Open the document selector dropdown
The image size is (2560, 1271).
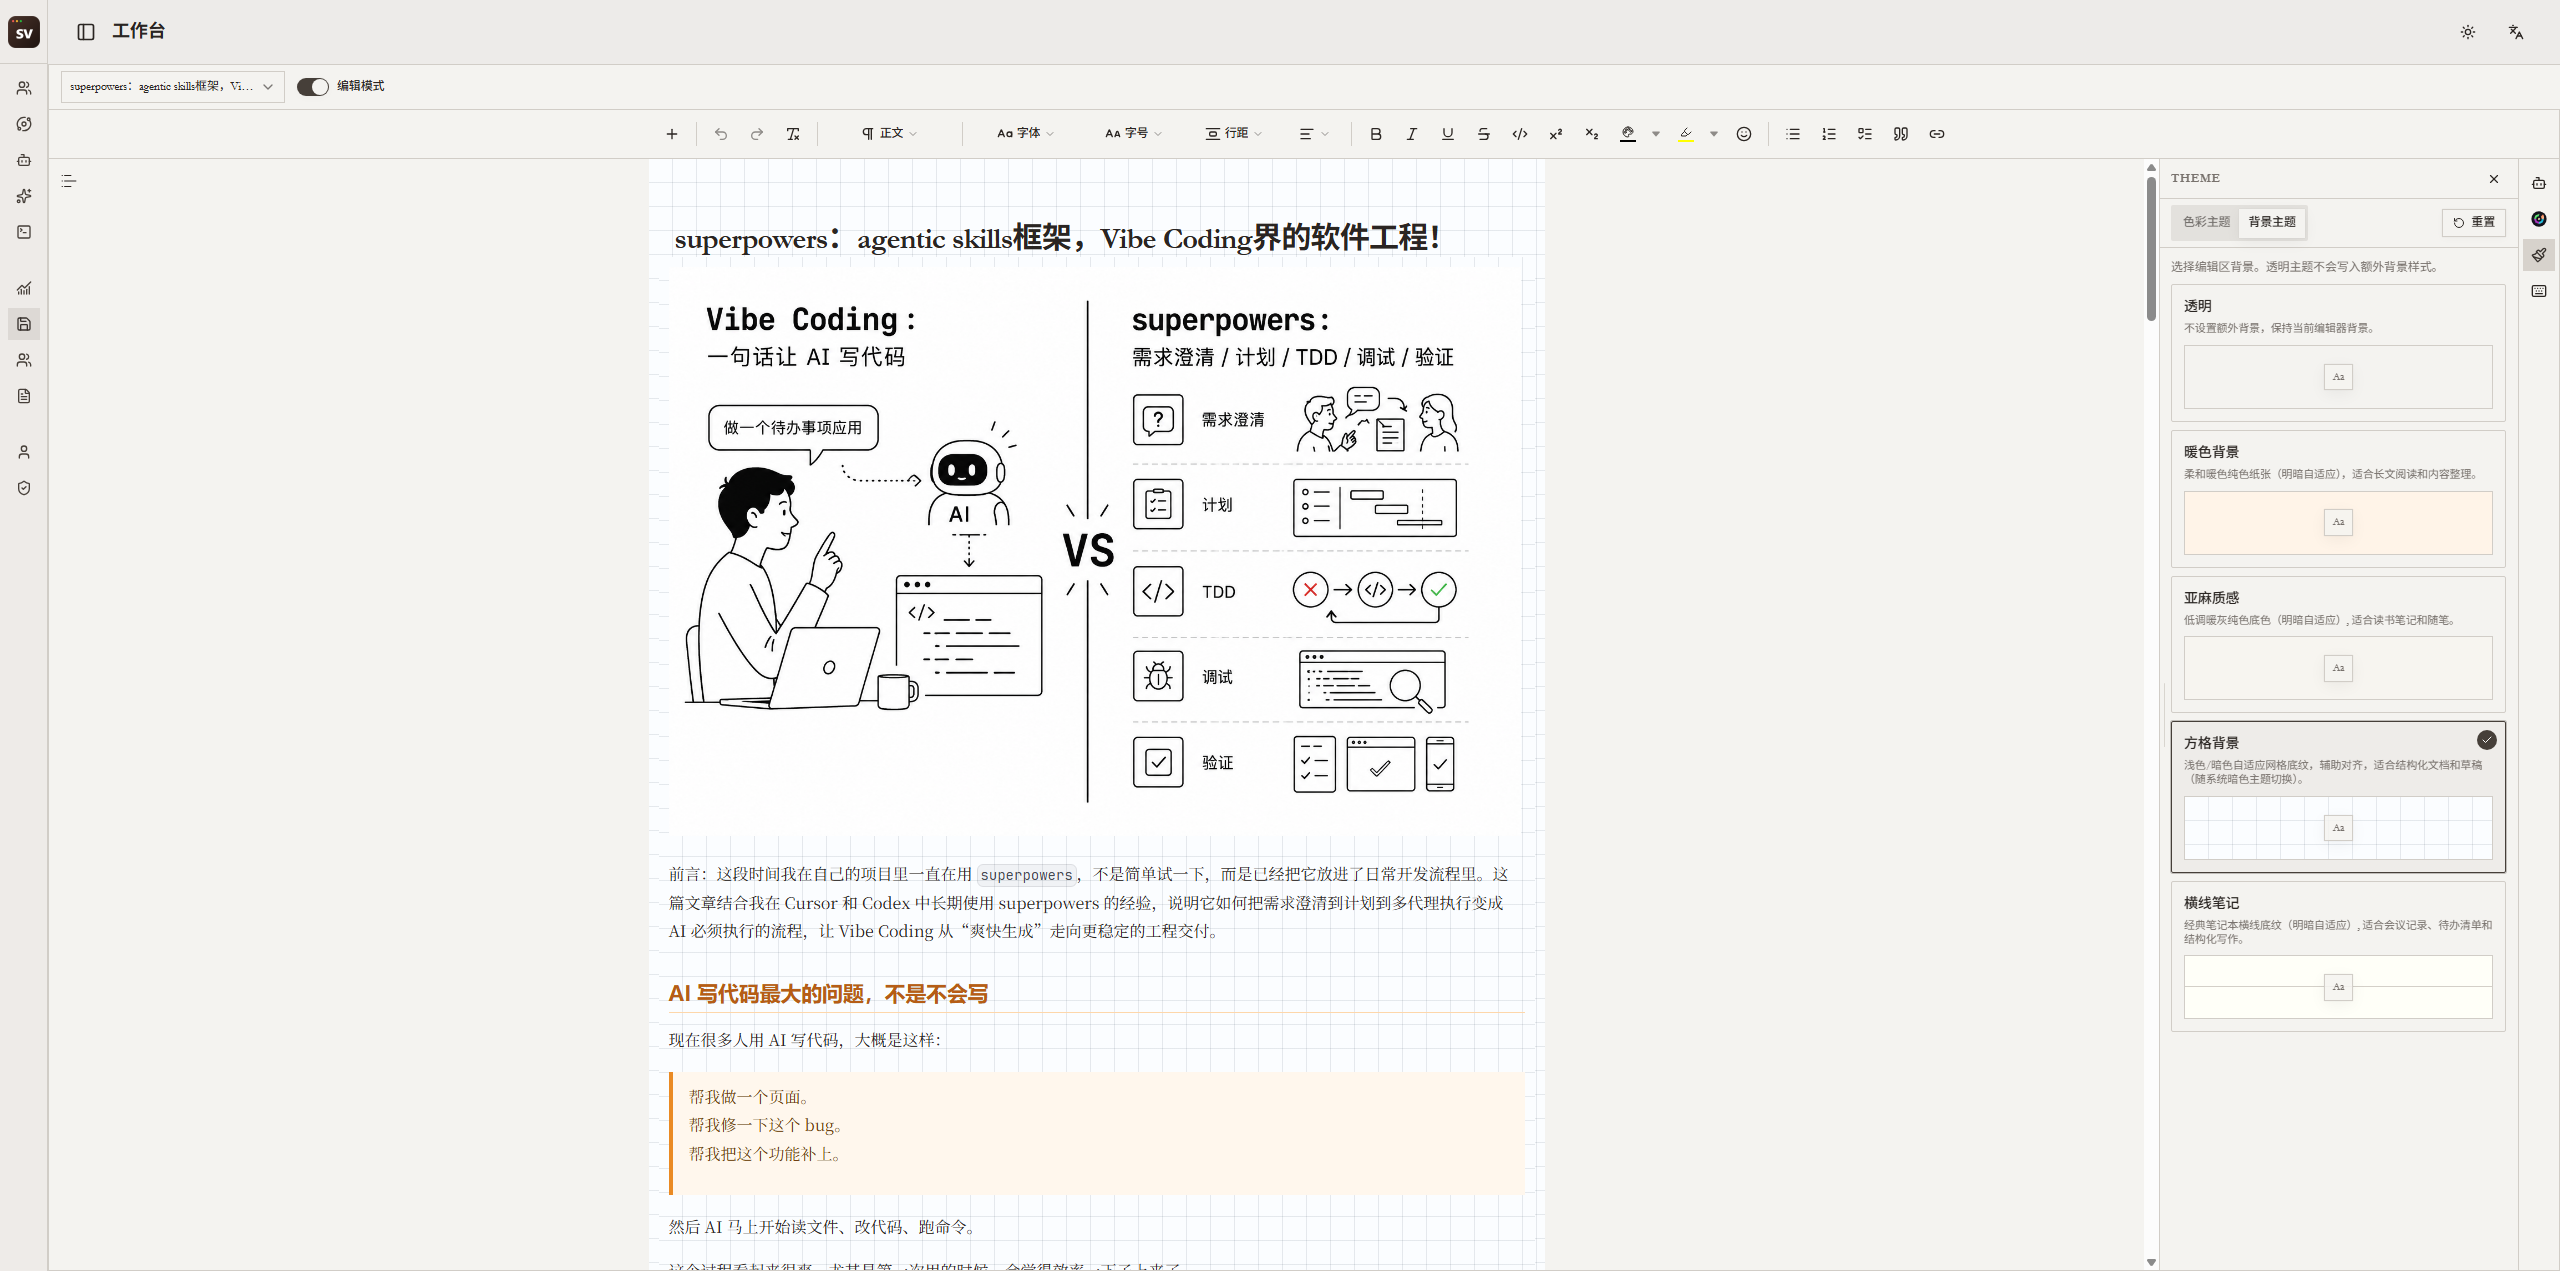(x=172, y=87)
